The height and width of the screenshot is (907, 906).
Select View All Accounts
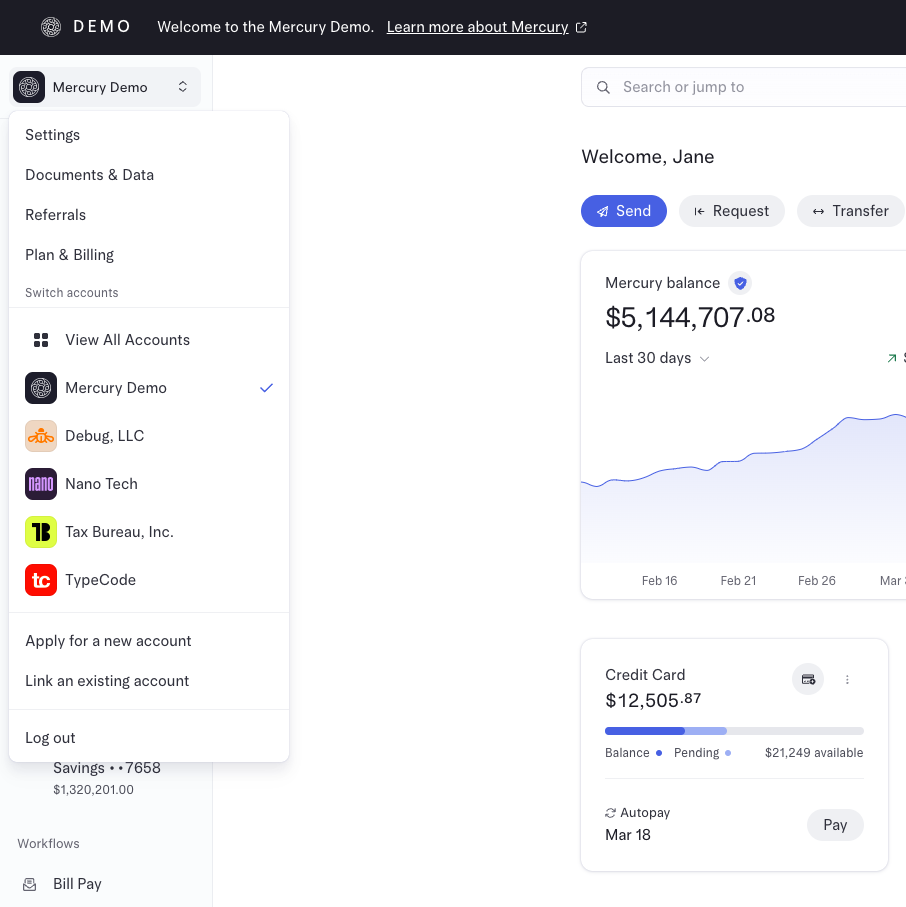[149, 340]
